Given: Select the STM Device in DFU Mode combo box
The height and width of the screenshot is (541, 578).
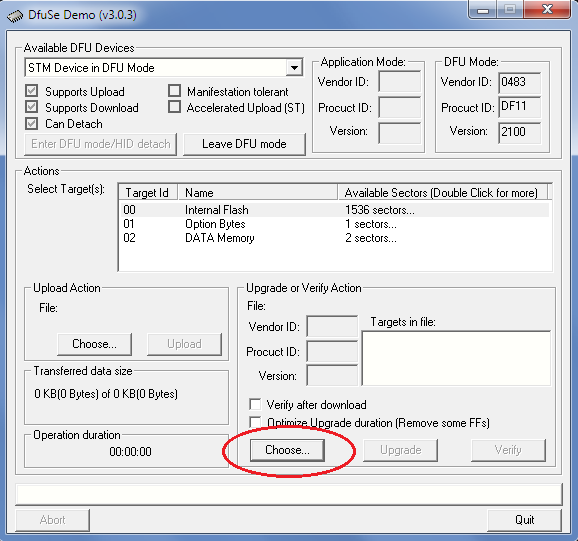Looking at the screenshot, I should click(164, 67).
